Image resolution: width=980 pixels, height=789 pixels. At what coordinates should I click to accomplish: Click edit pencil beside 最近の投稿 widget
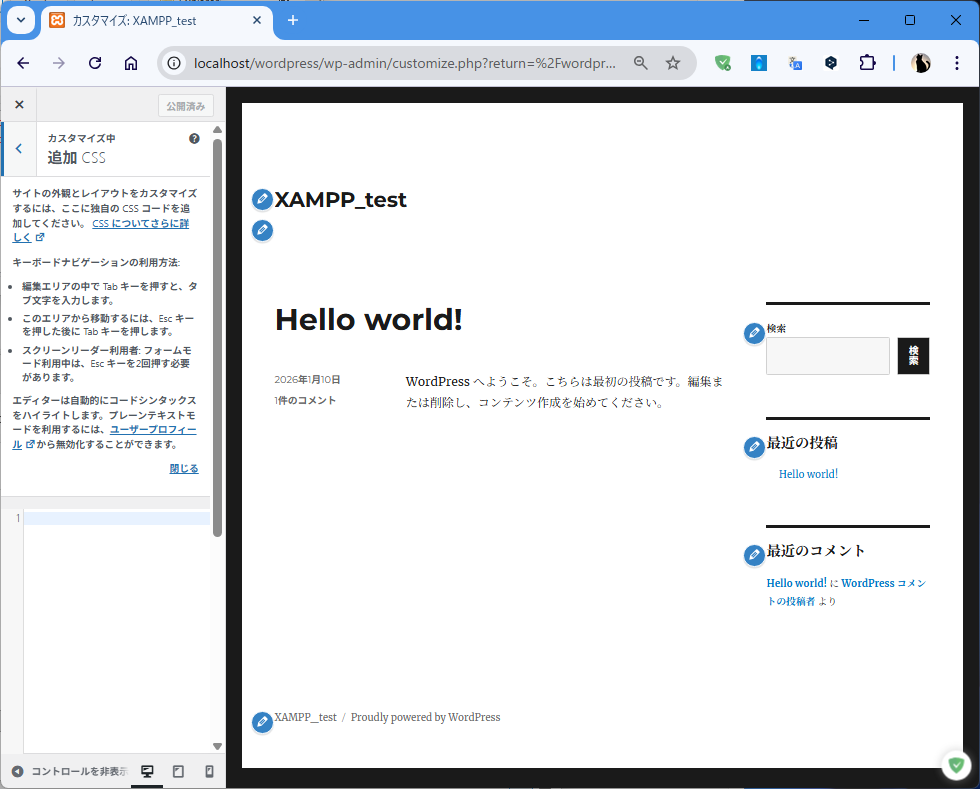(755, 447)
